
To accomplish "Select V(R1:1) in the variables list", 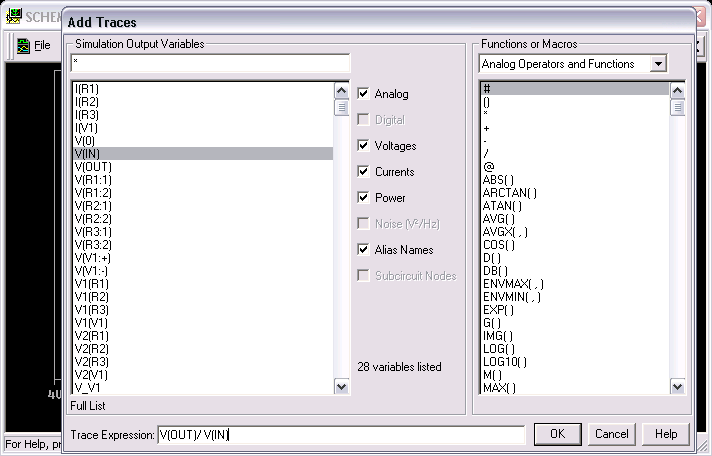I will click(x=203, y=179).
